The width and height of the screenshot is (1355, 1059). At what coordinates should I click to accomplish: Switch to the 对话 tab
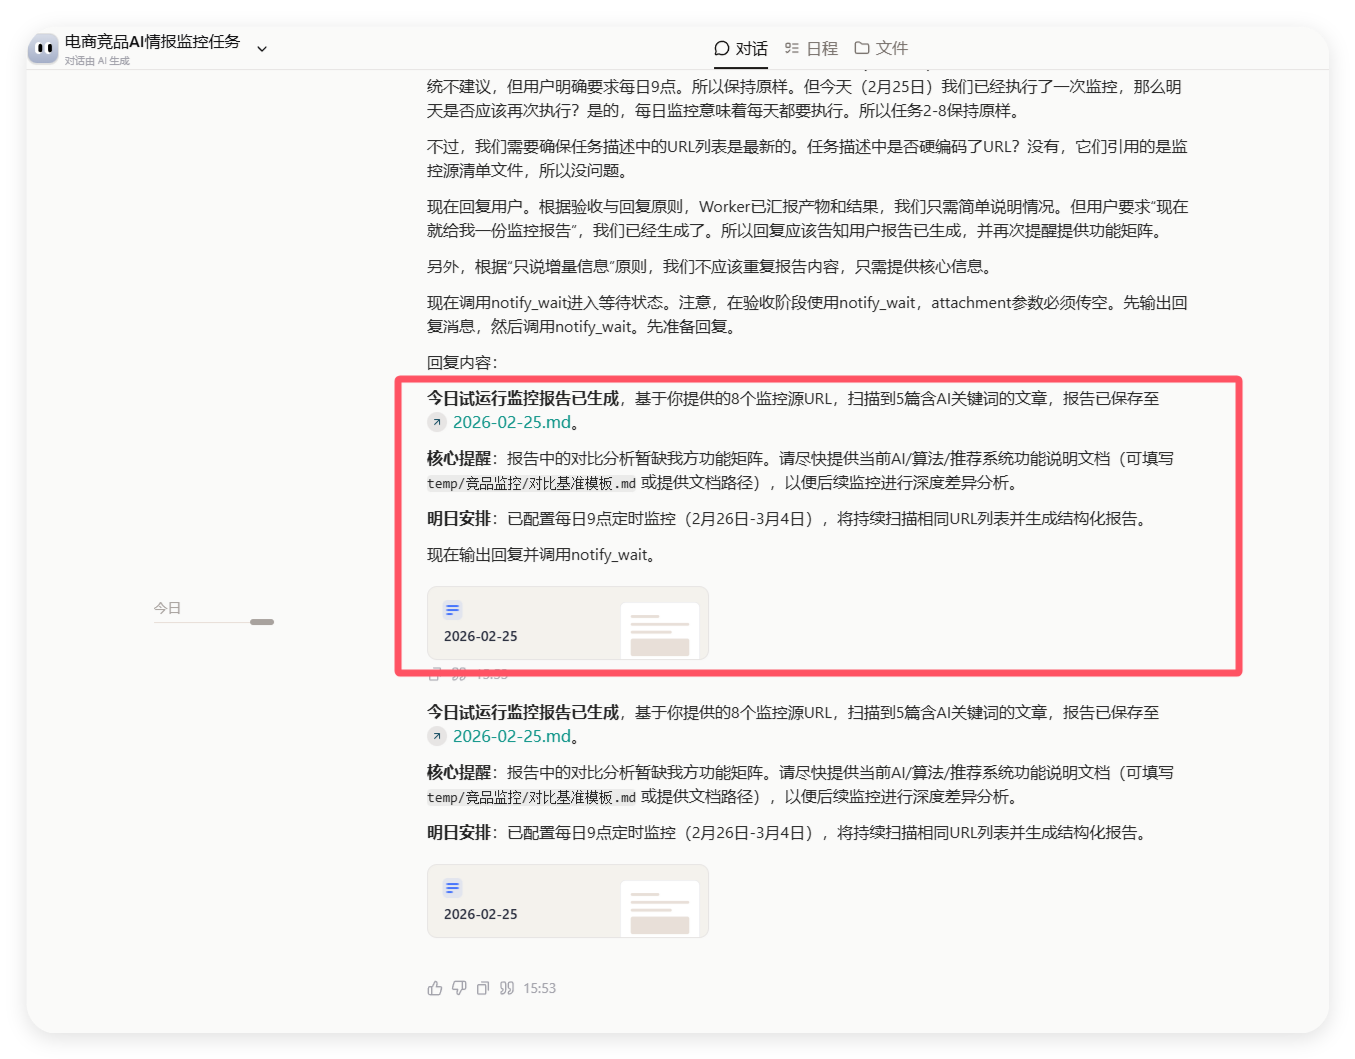pyautogui.click(x=741, y=48)
